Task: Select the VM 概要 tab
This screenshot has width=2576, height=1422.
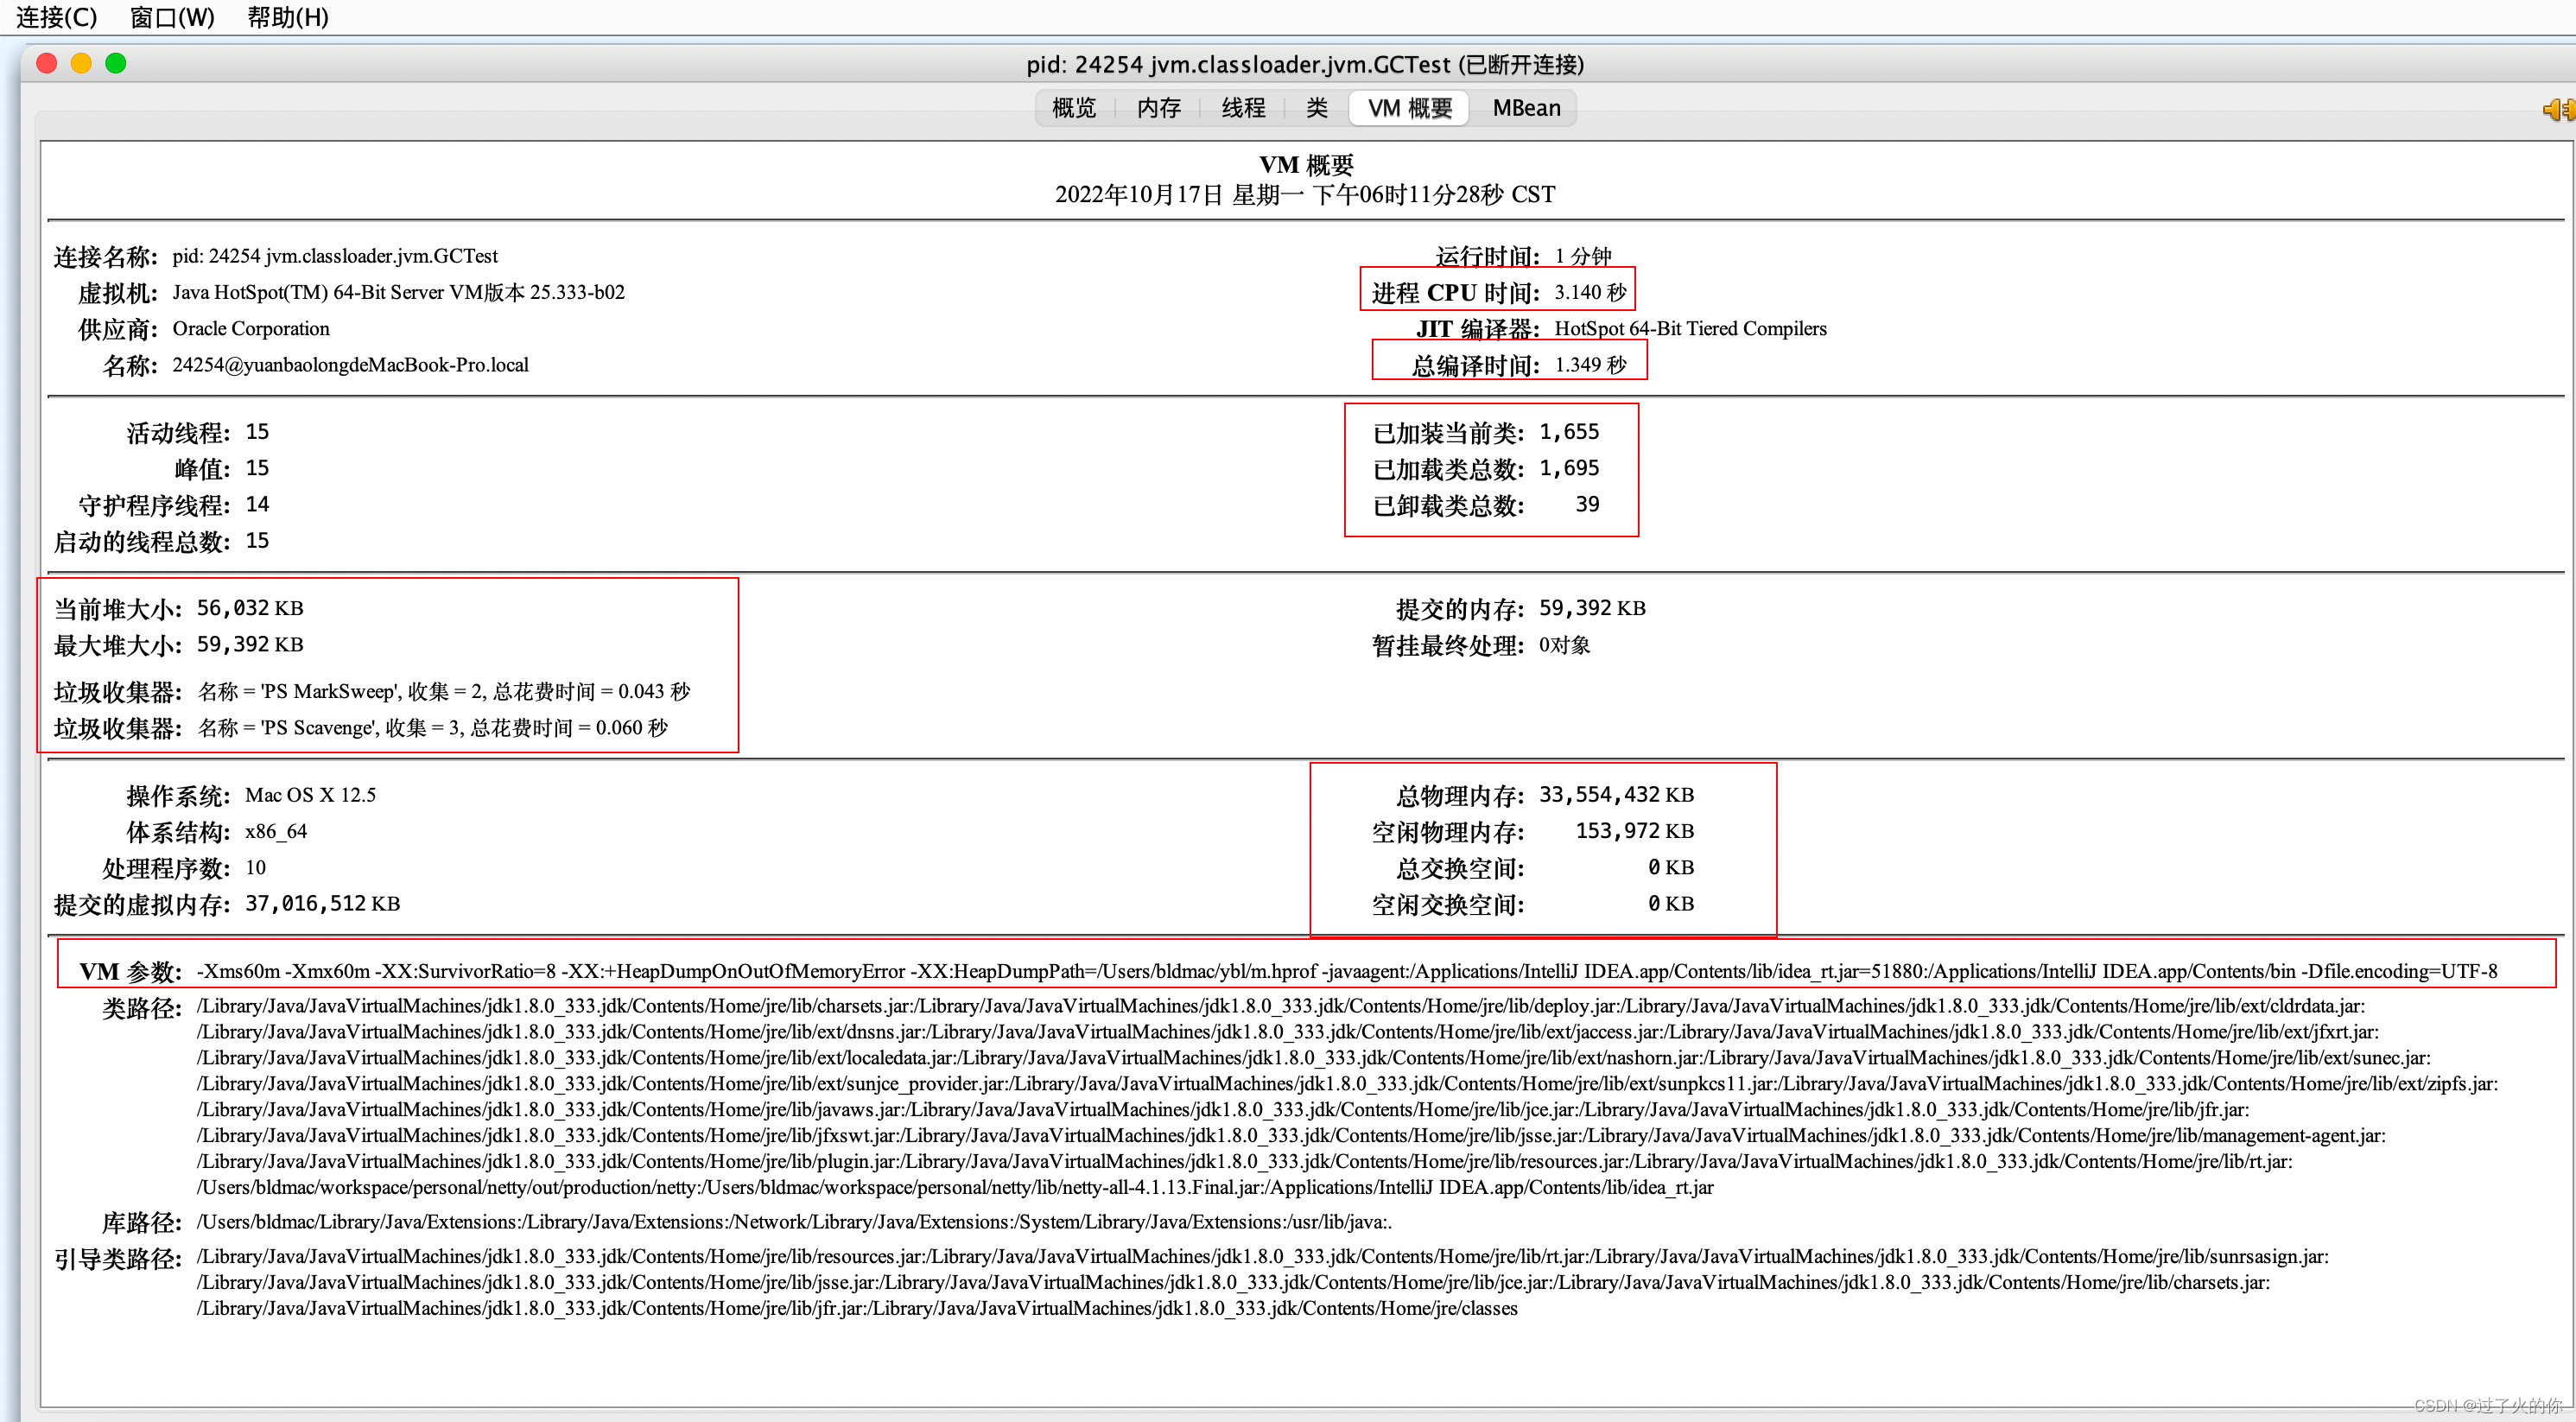Action: 1409,108
